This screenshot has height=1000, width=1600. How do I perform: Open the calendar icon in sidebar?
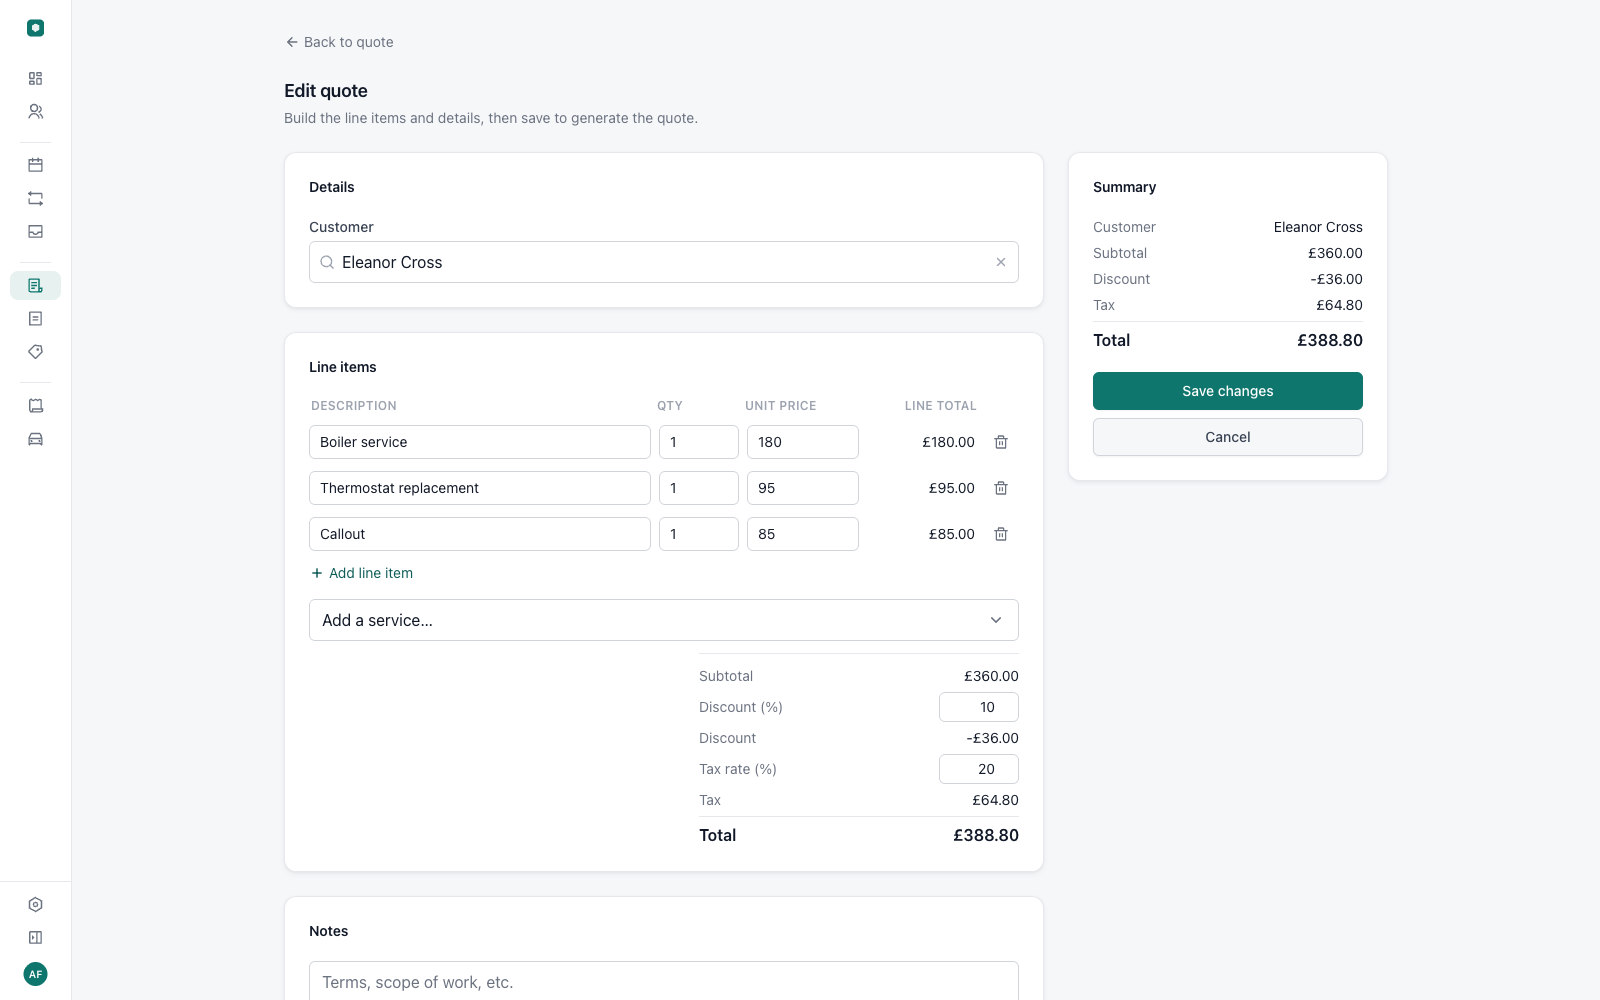(x=35, y=165)
